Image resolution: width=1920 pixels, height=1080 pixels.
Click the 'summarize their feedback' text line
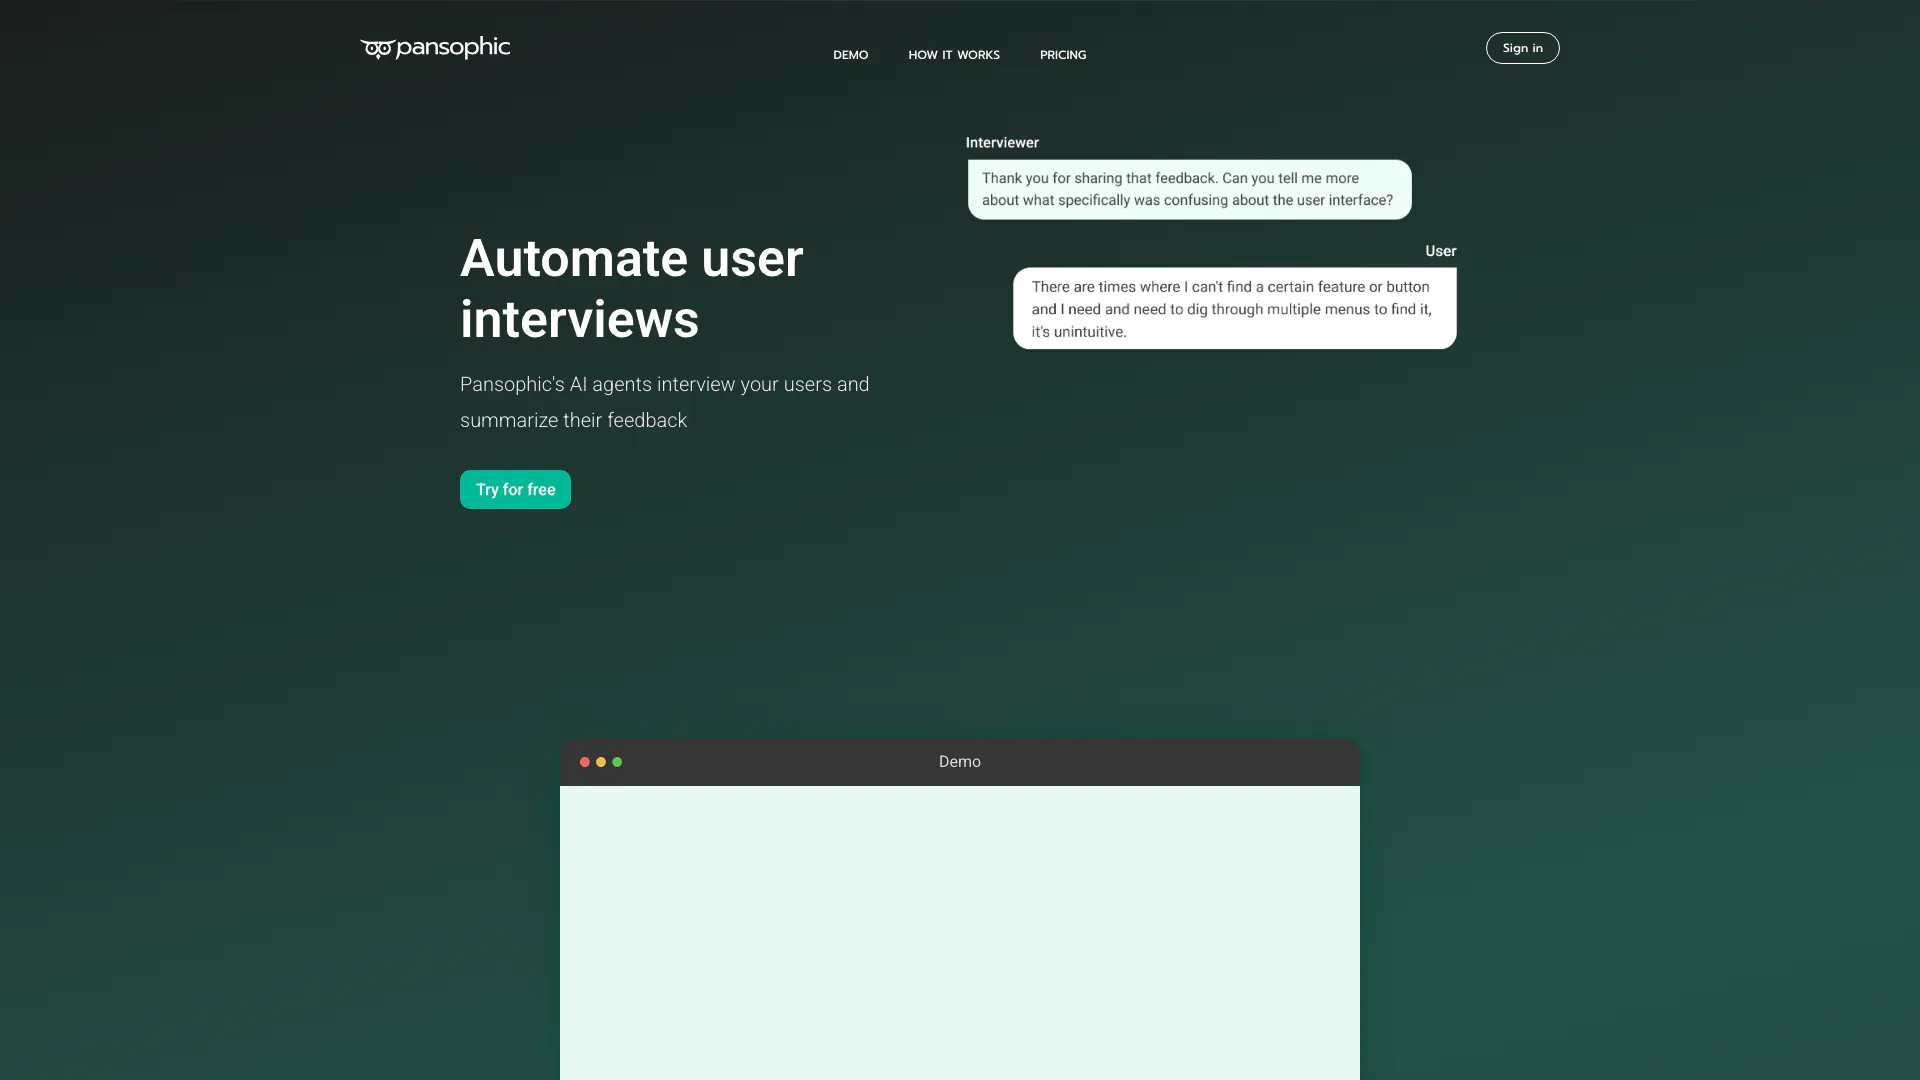(573, 421)
